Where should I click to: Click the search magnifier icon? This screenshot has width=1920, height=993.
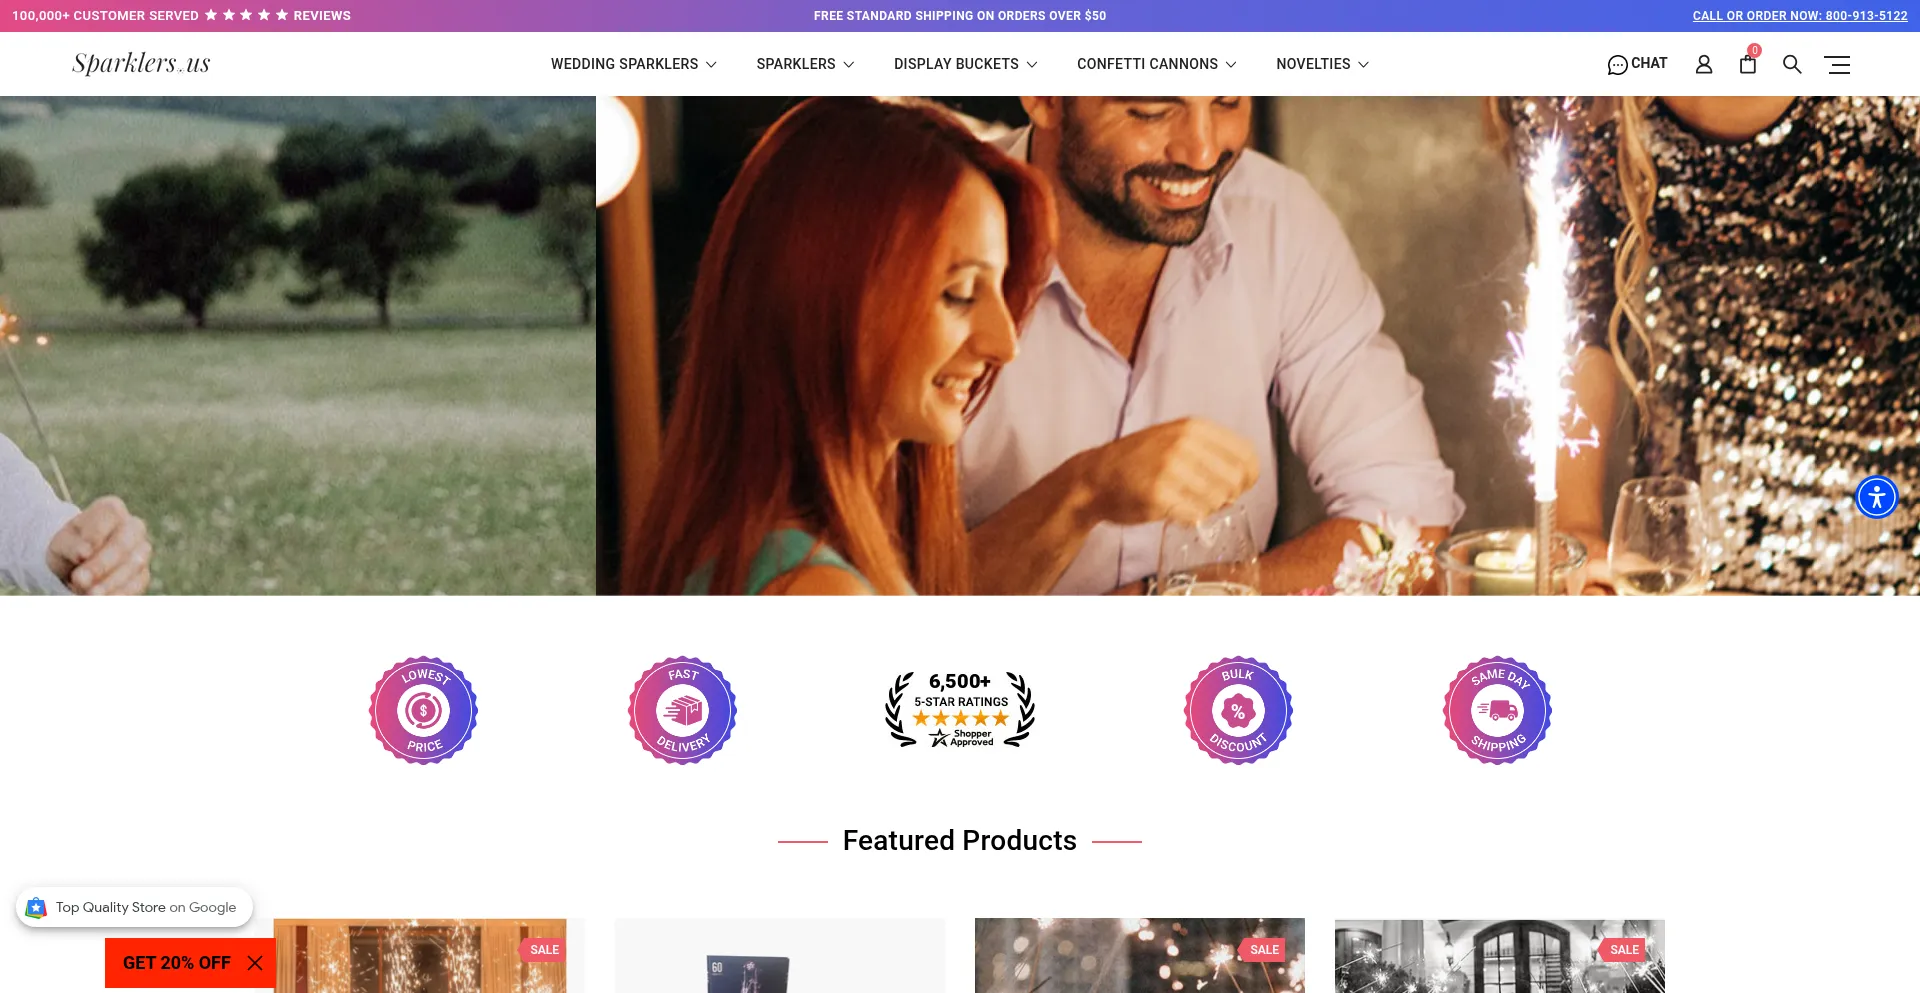(1792, 64)
